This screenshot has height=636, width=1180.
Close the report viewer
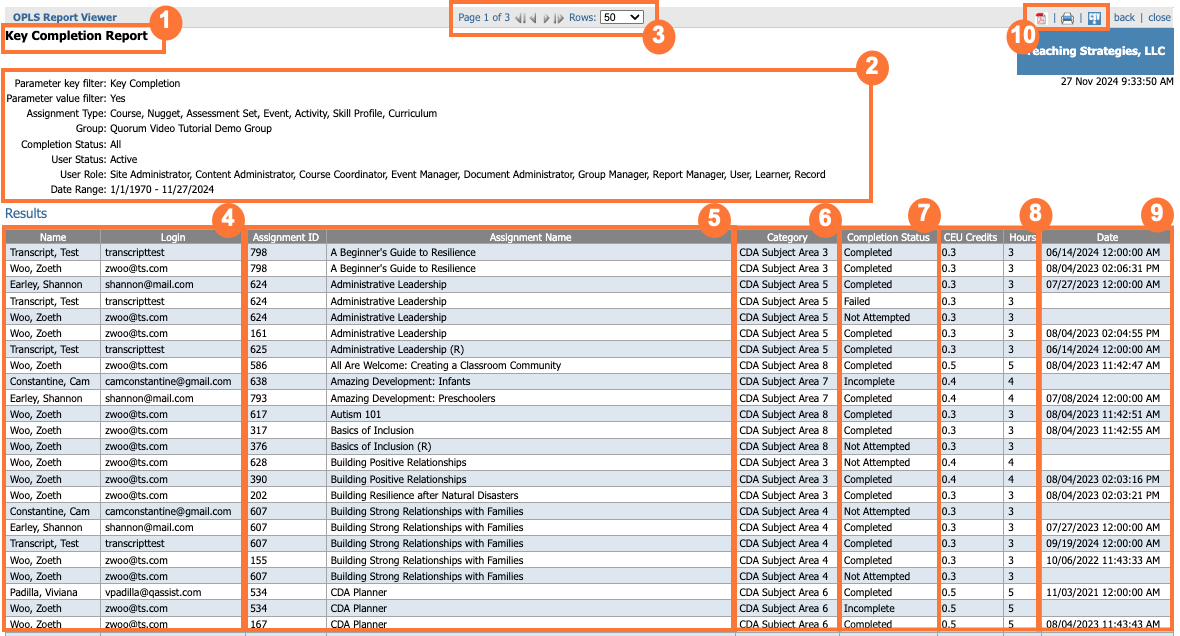1158,17
